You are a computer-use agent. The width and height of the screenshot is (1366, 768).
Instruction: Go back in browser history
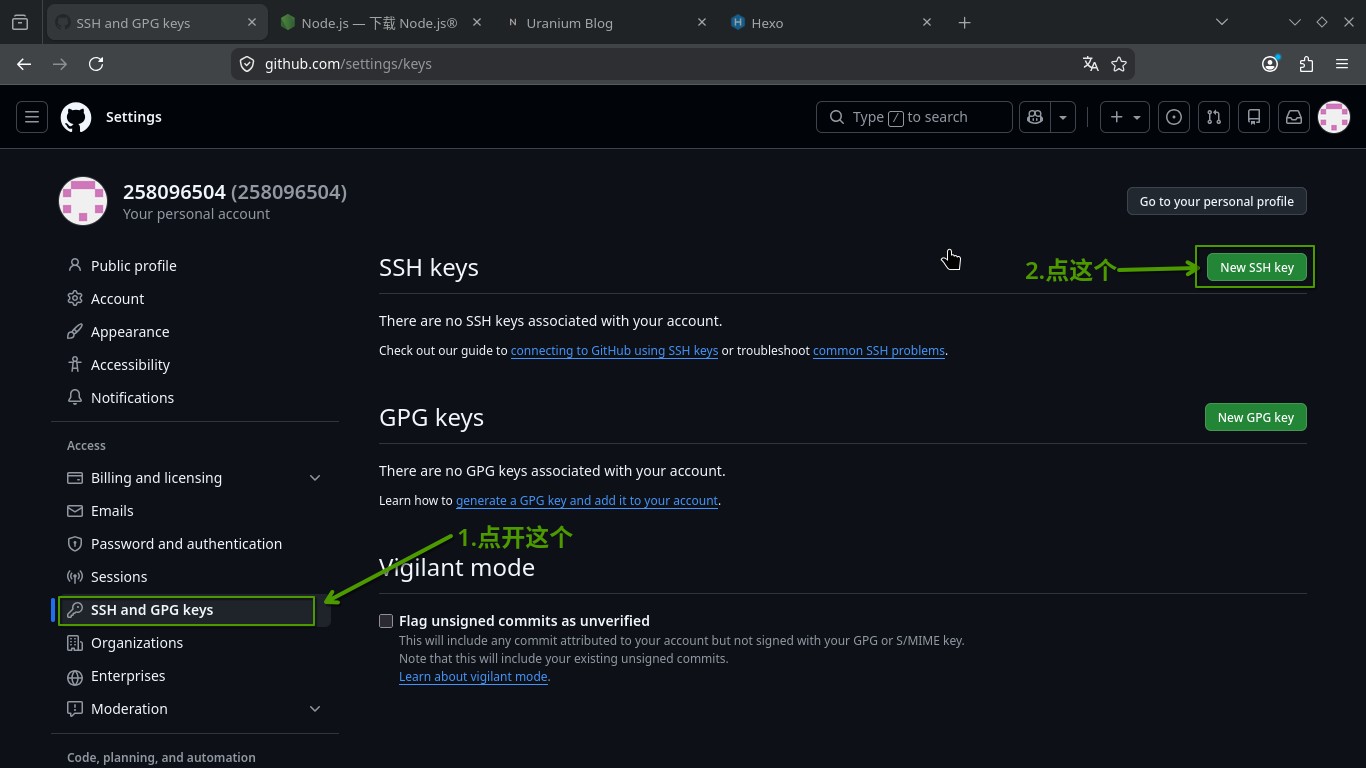coord(24,64)
